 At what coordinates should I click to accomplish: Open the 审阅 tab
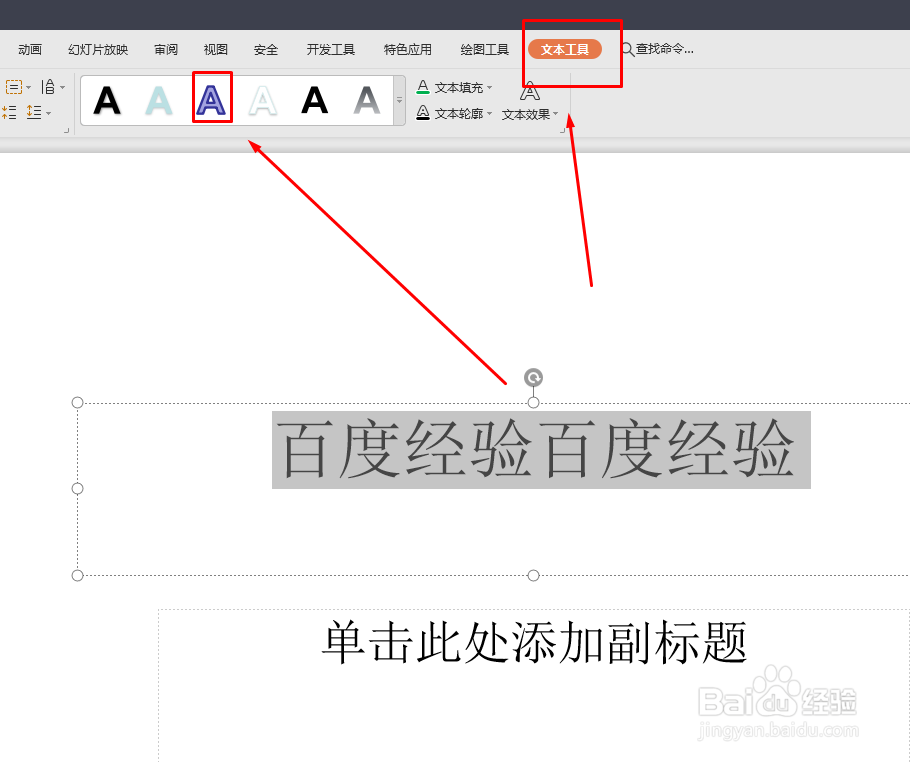[x=166, y=50]
